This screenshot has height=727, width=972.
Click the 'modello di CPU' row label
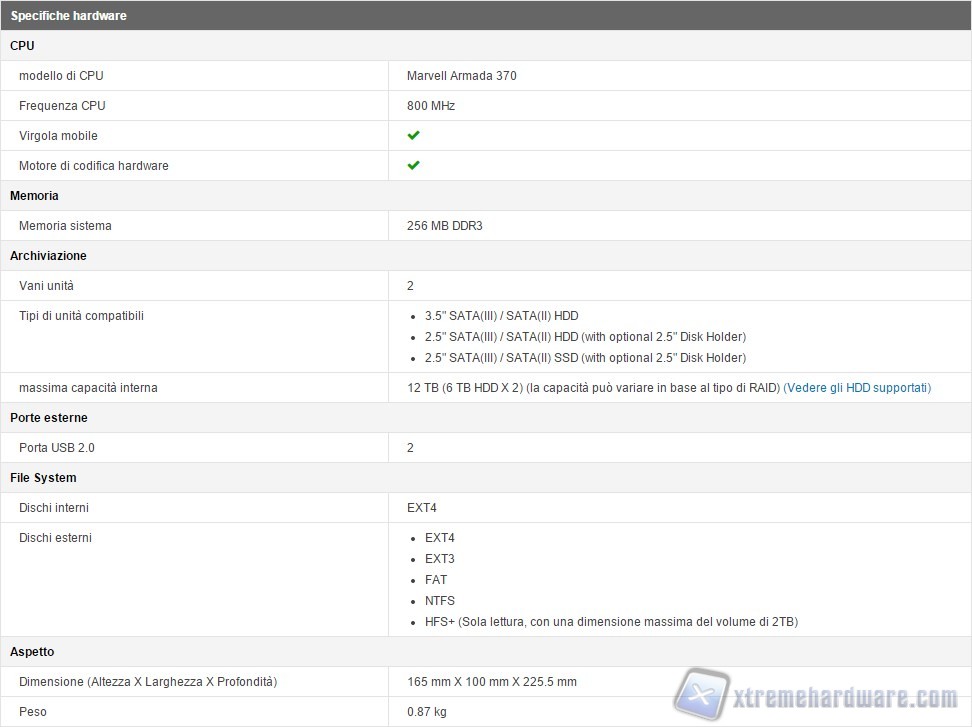pos(61,76)
